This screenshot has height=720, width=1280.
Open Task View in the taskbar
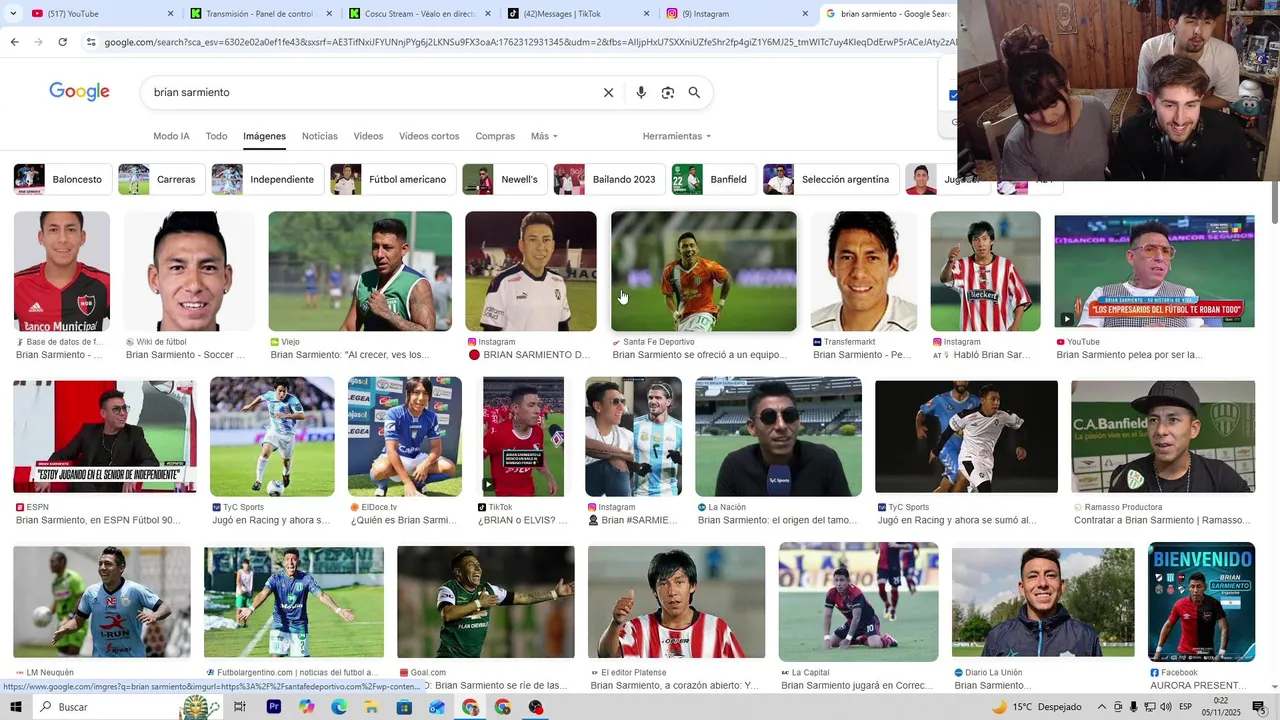[x=240, y=707]
